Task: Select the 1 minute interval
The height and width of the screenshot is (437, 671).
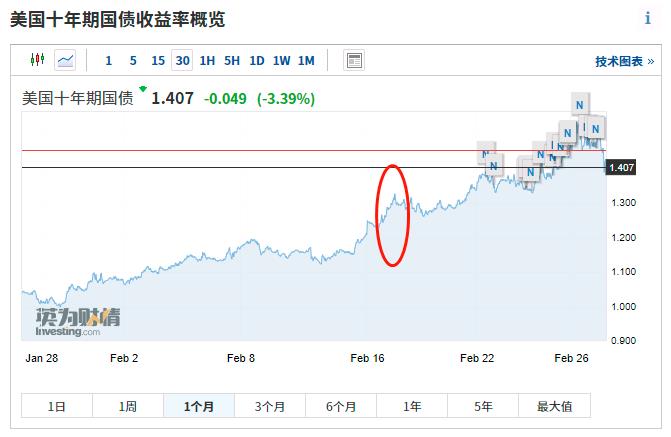Action: (x=109, y=60)
